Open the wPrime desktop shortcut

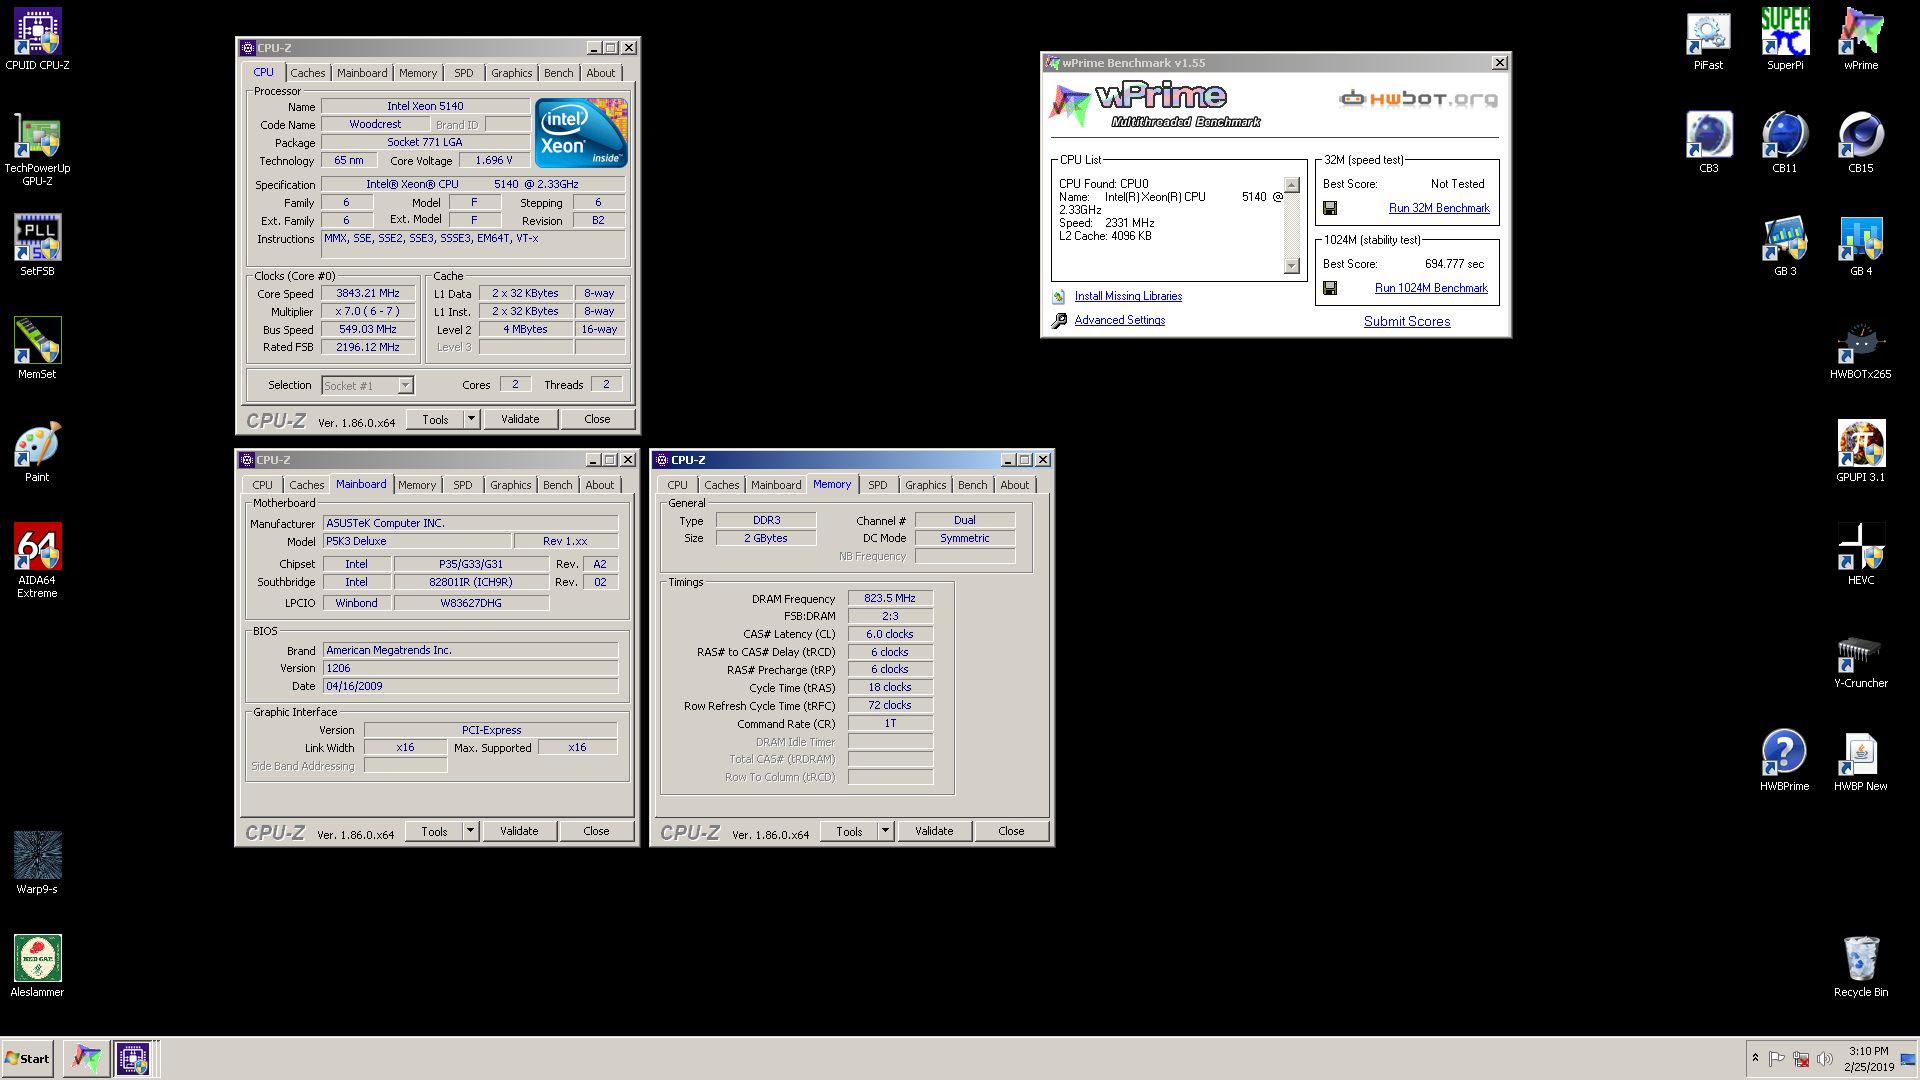point(1861,40)
